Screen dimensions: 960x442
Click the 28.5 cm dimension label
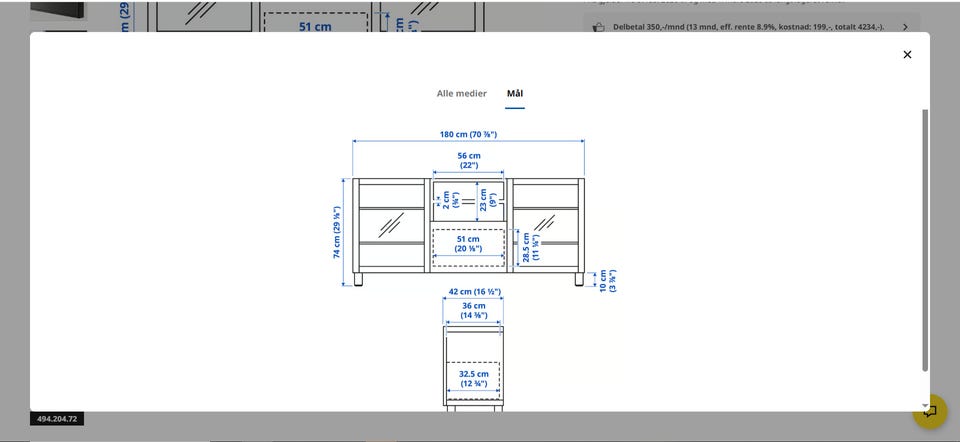[x=531, y=247]
